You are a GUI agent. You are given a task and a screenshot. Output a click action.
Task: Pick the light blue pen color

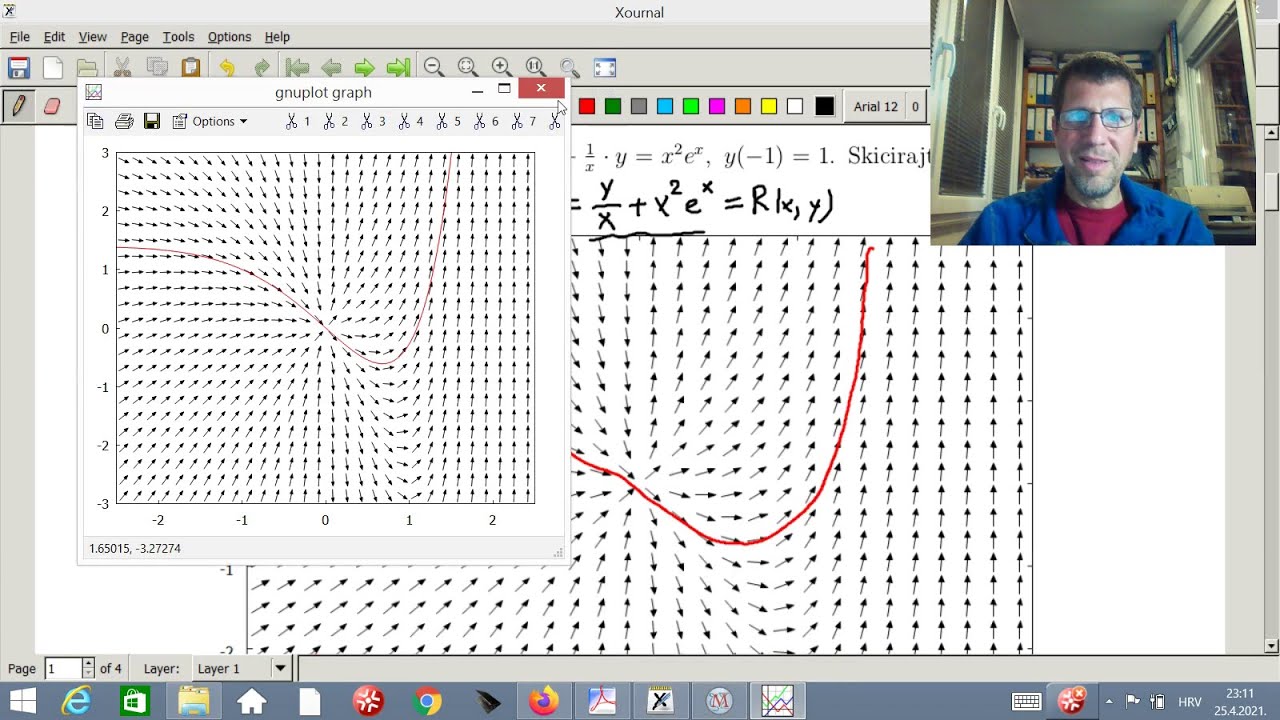[665, 106]
